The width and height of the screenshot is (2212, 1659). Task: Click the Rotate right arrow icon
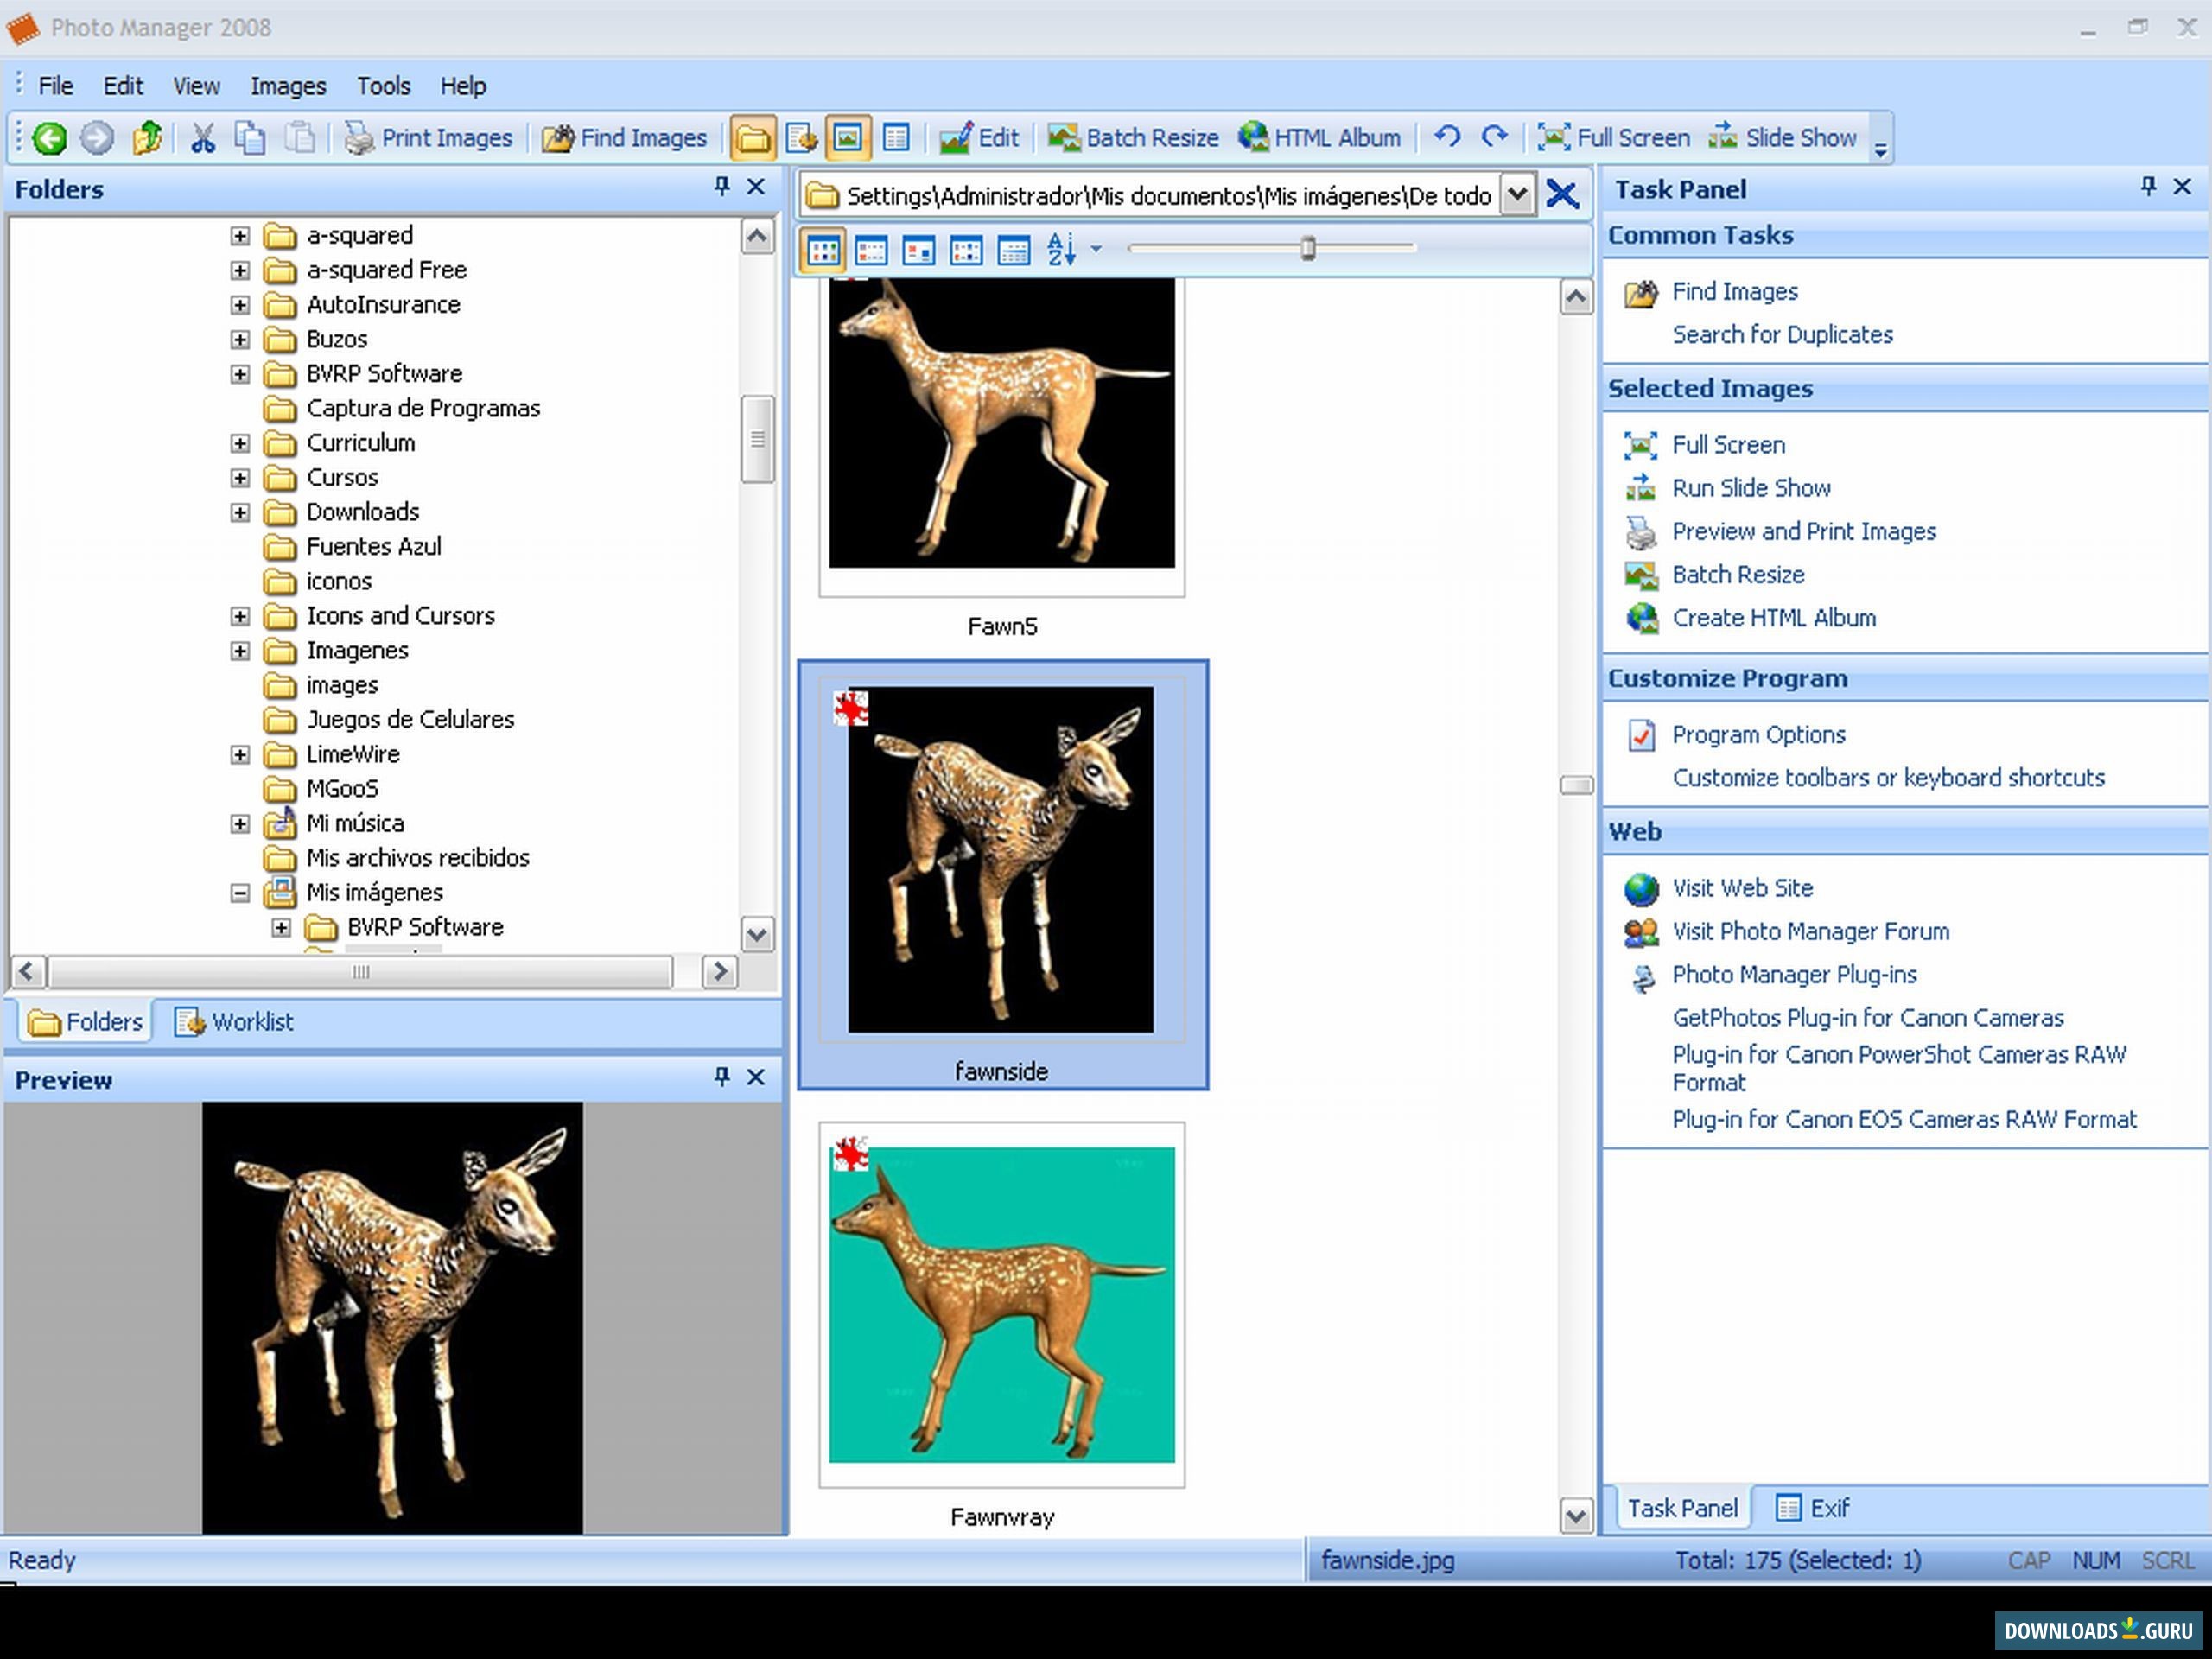(1494, 137)
